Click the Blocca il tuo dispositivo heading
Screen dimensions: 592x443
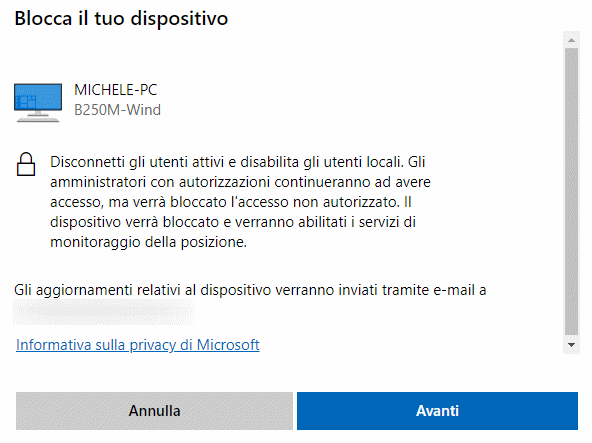pos(121,19)
